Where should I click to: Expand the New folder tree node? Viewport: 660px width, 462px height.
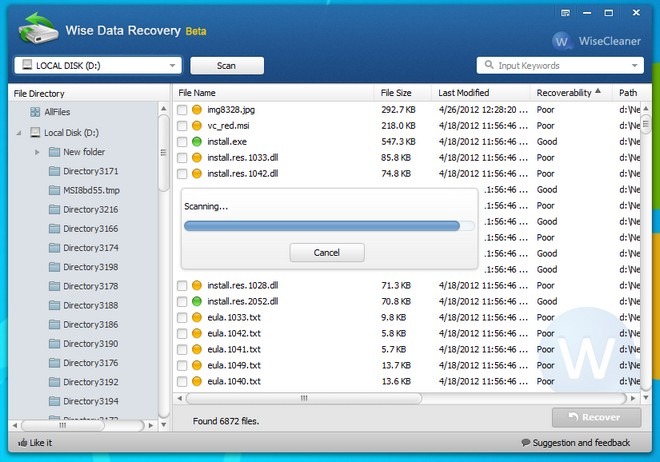tap(37, 152)
